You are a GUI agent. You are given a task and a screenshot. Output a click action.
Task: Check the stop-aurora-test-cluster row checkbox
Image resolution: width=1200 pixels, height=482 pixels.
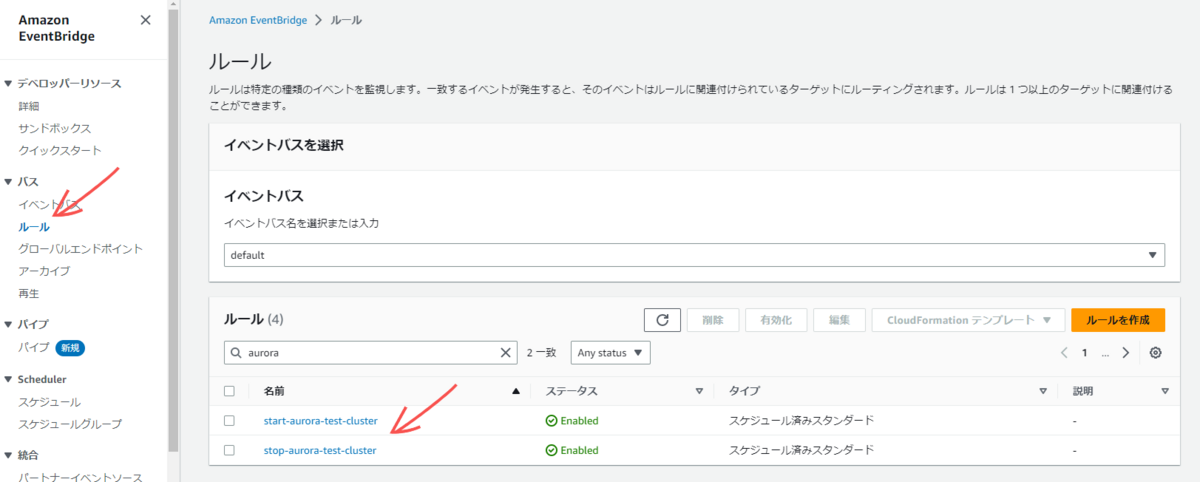(x=229, y=451)
